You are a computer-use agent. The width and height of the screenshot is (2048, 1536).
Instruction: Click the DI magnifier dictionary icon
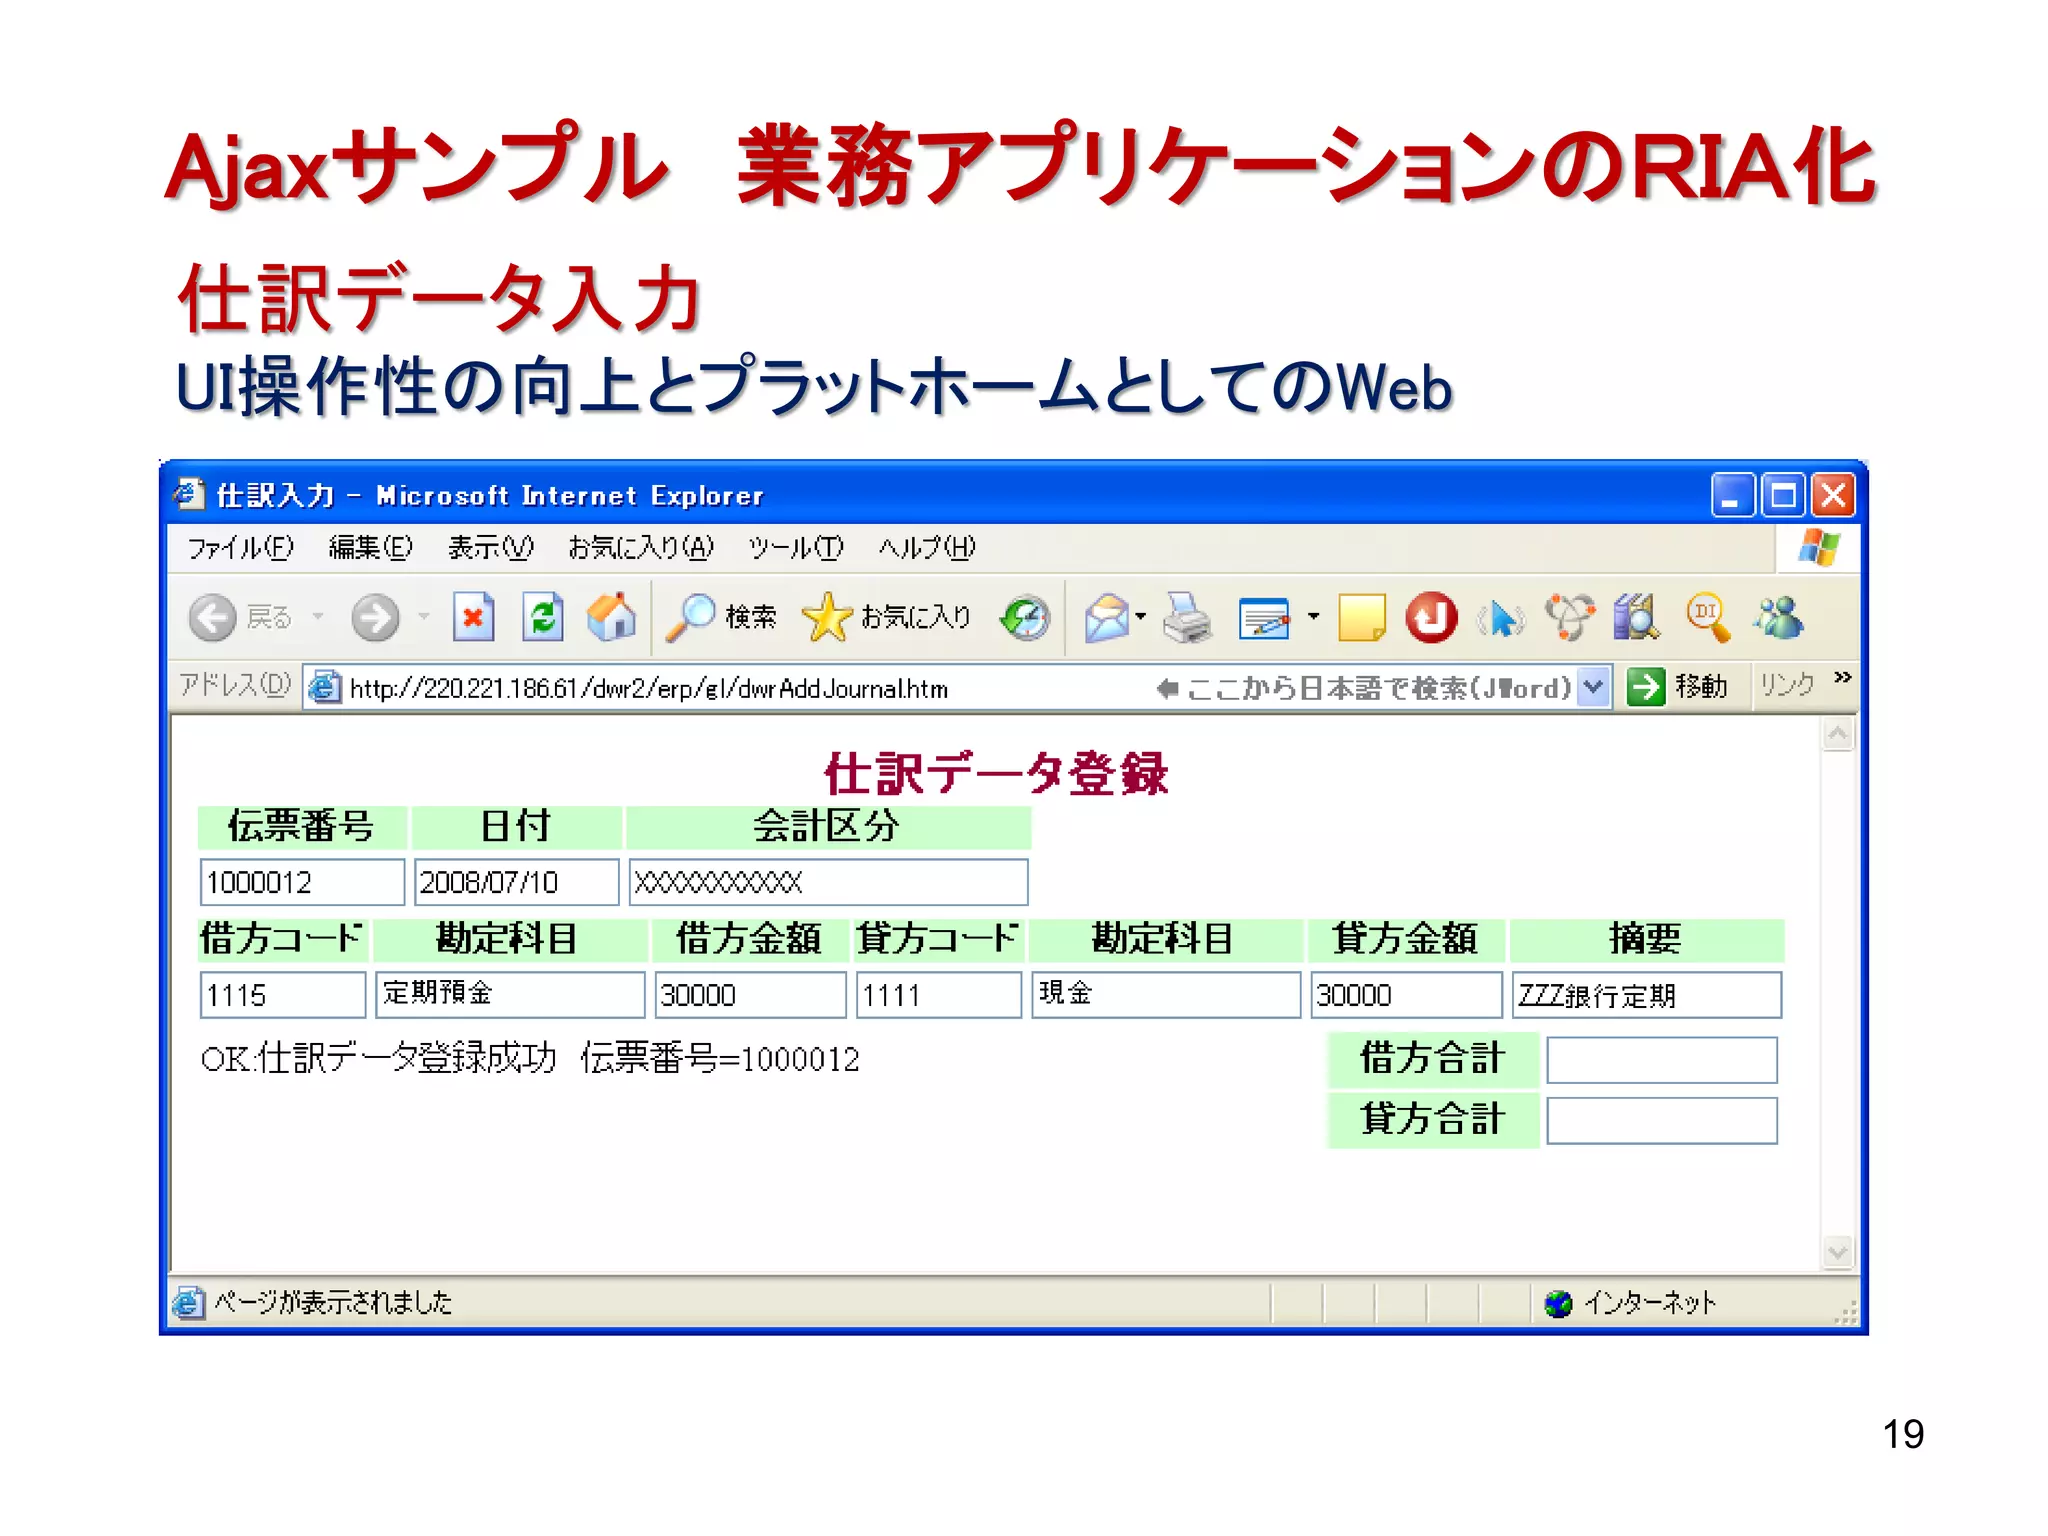click(1708, 617)
